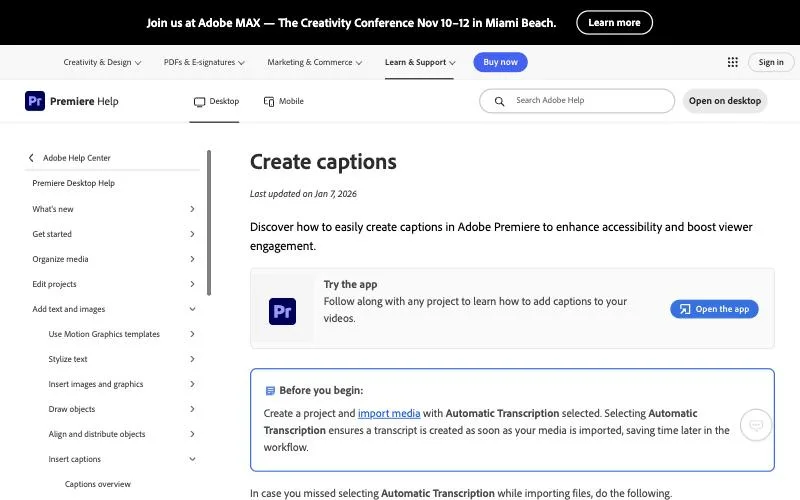Click the back arrow beside Adobe Help Center
The width and height of the screenshot is (800, 500).
coord(31,158)
